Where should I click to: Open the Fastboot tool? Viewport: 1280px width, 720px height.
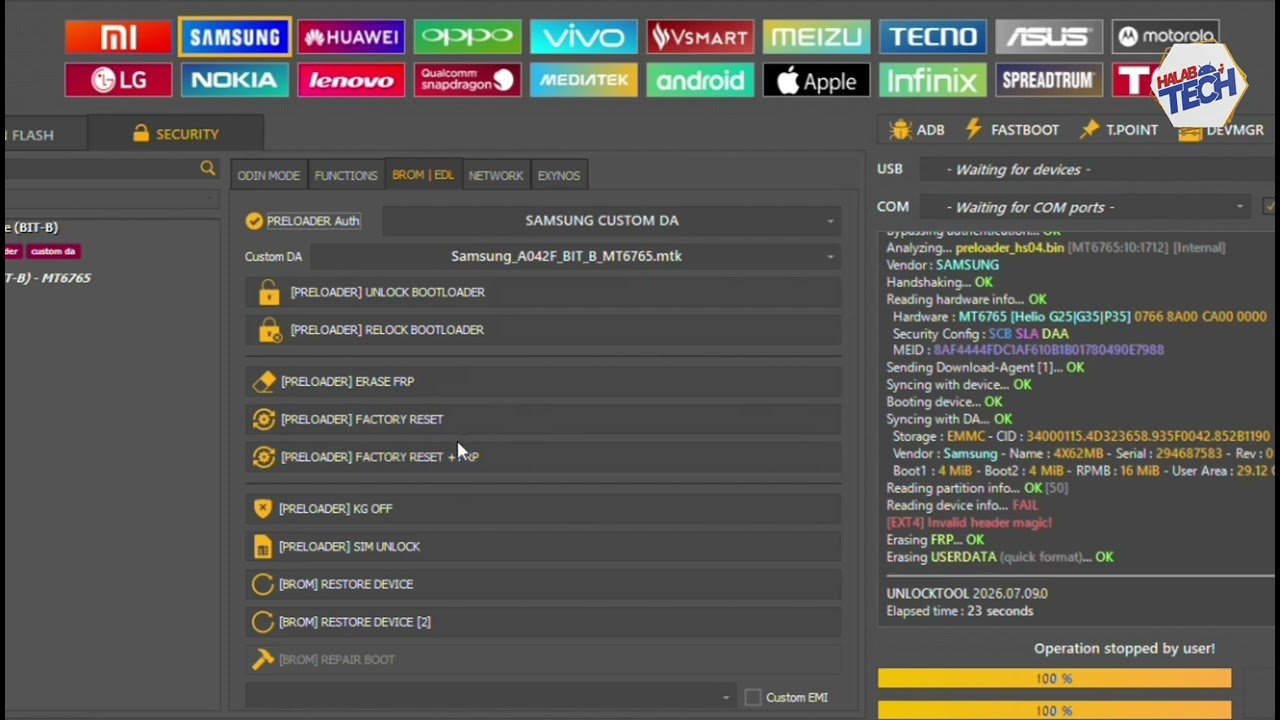[x=1012, y=130]
